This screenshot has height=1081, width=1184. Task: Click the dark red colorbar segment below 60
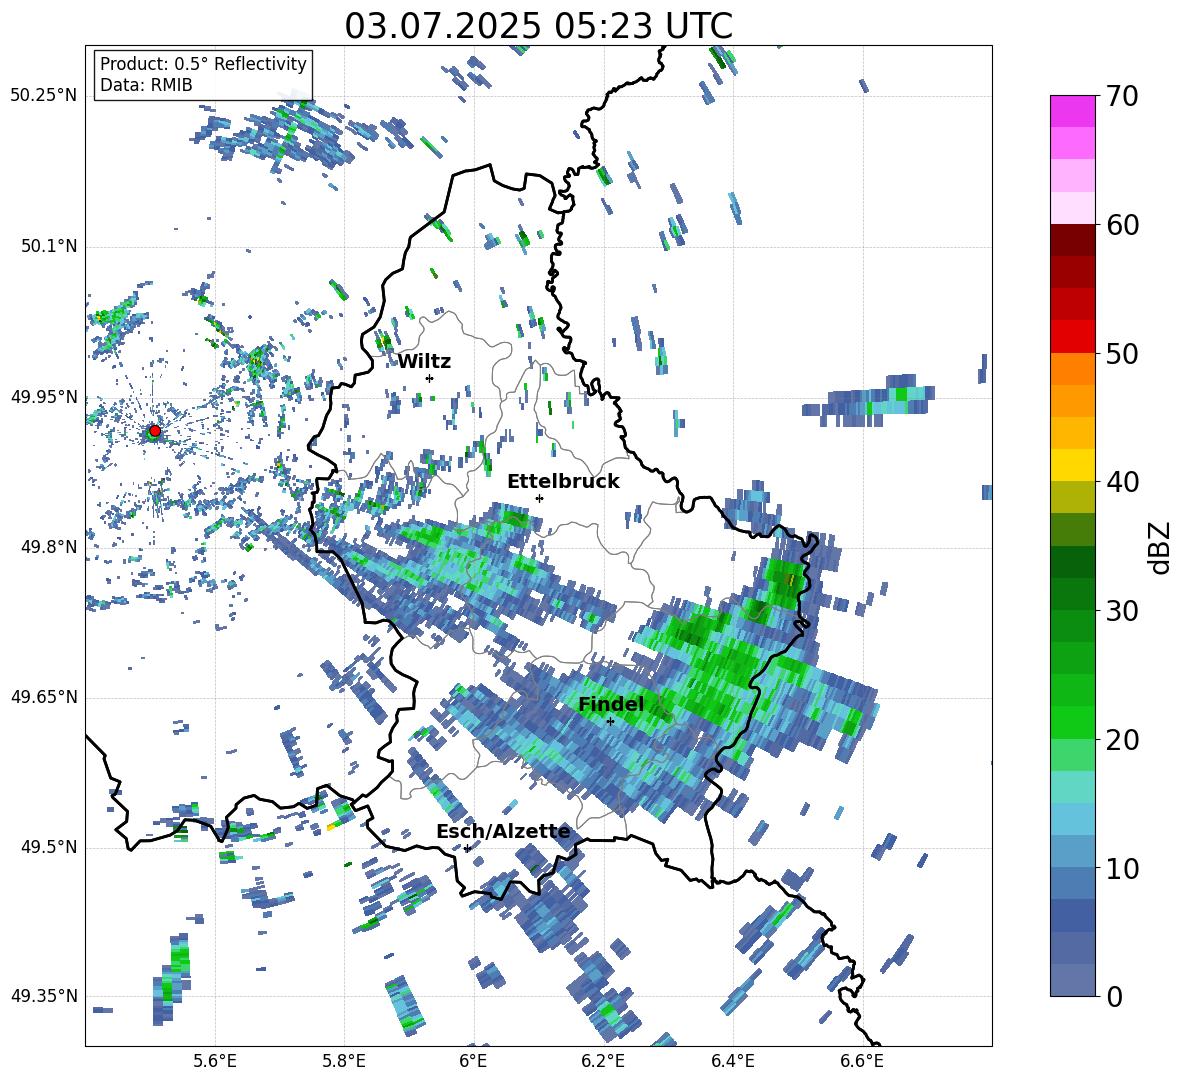pyautogui.click(x=1072, y=240)
